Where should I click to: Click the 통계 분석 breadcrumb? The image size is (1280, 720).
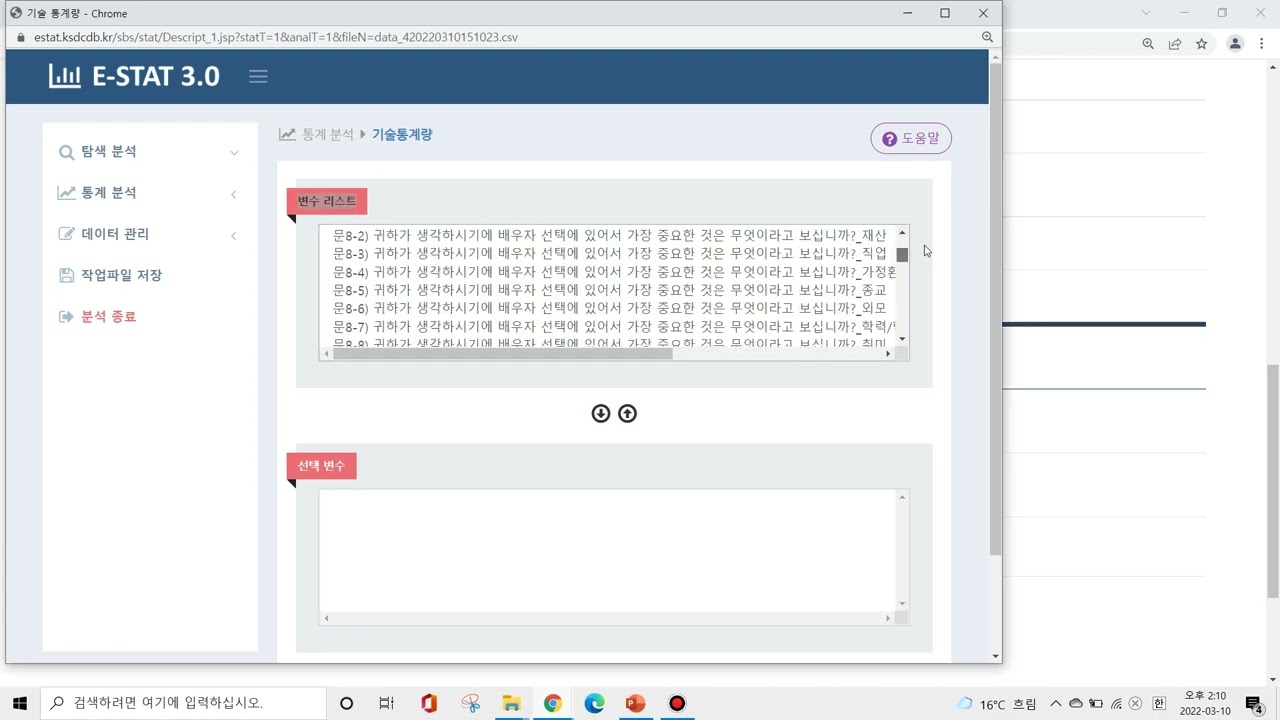point(328,135)
